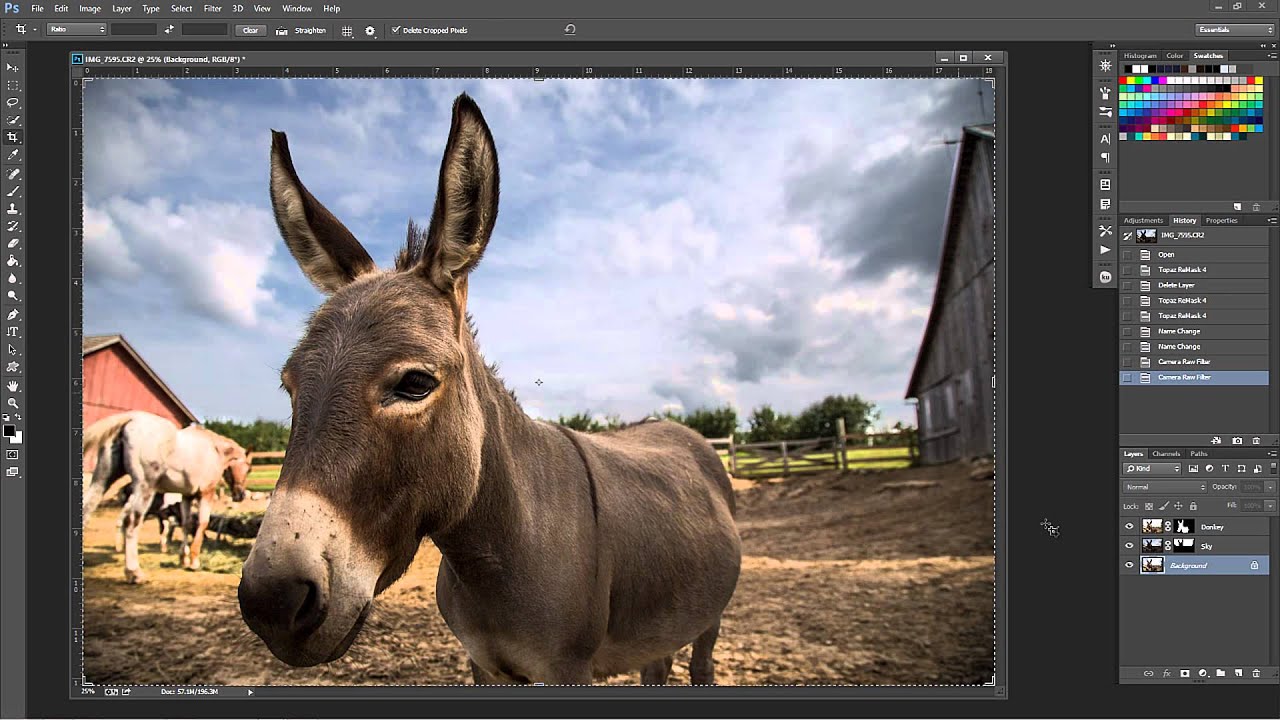
Task: Select the Spot Healing Brush tool
Action: click(13, 173)
